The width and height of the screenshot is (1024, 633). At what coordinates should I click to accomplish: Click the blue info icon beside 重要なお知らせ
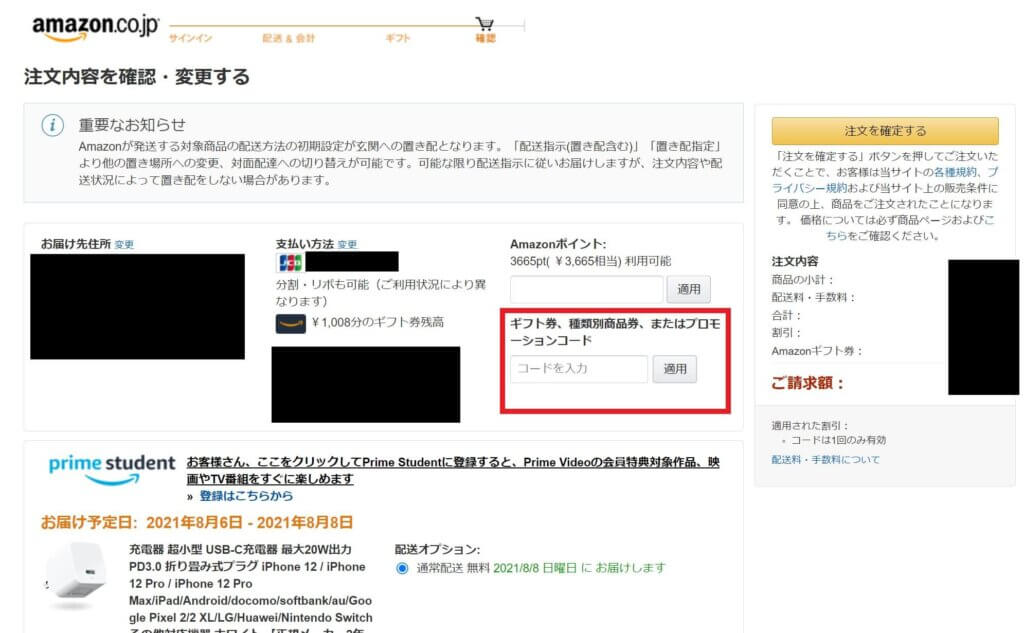point(52,125)
